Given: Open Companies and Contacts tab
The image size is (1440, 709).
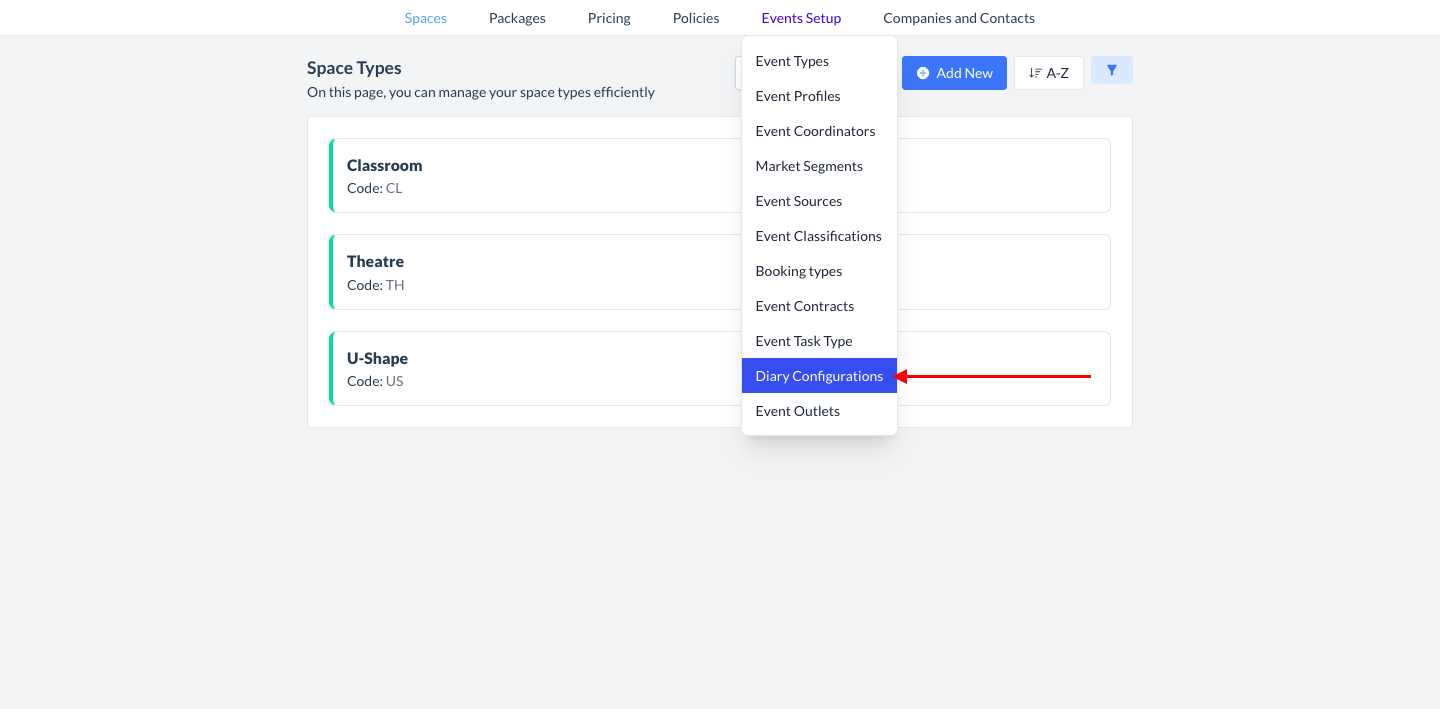Looking at the screenshot, I should [958, 18].
